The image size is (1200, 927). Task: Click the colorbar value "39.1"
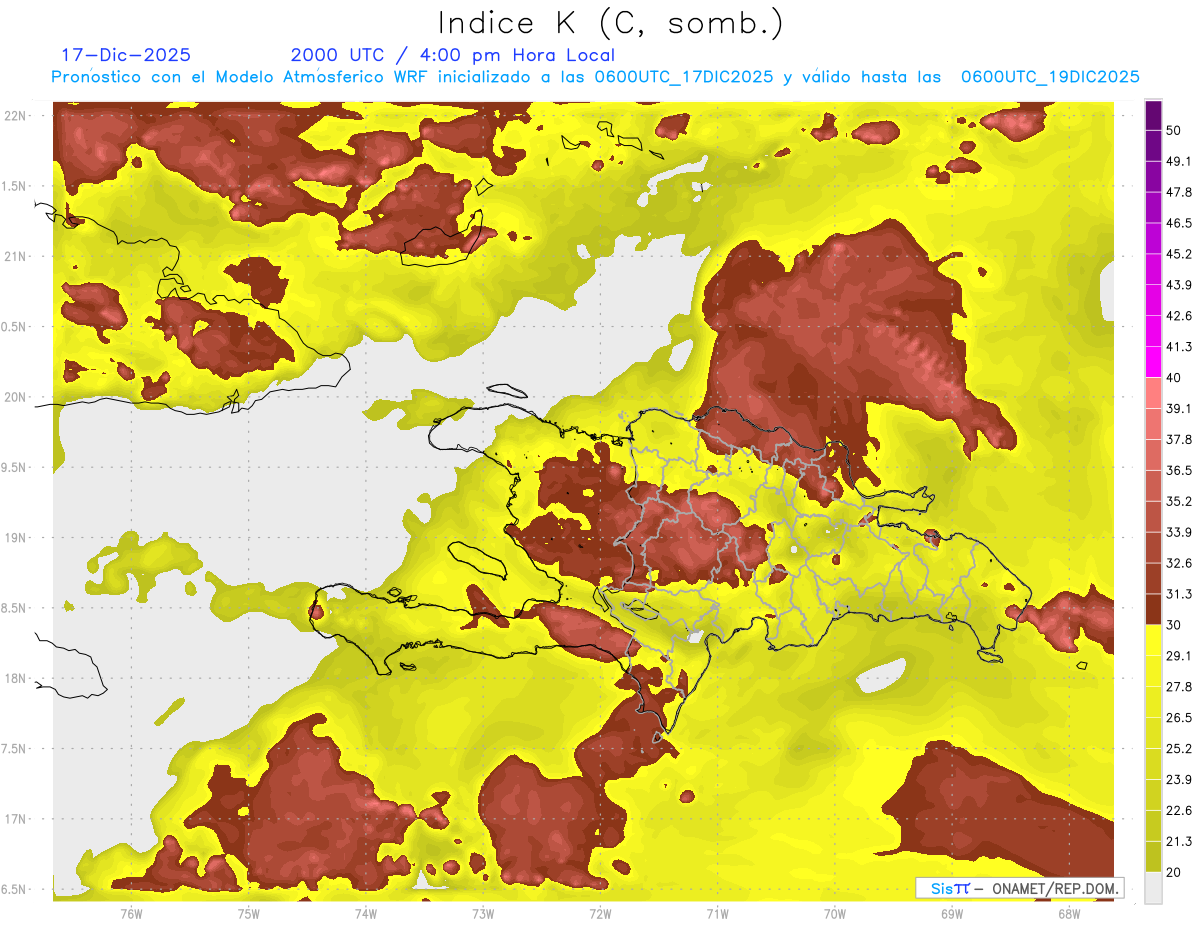(1179, 408)
